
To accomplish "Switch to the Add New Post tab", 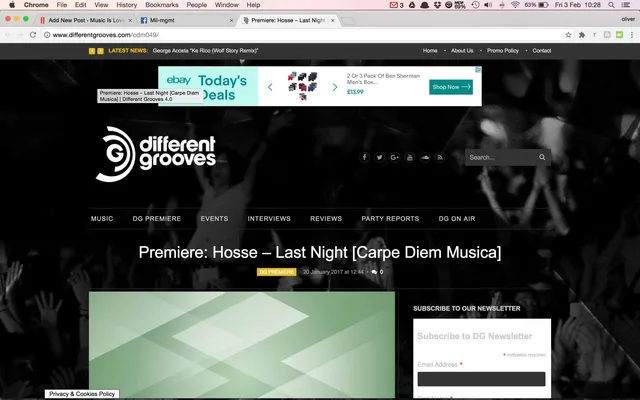I will pyautogui.click(x=85, y=20).
